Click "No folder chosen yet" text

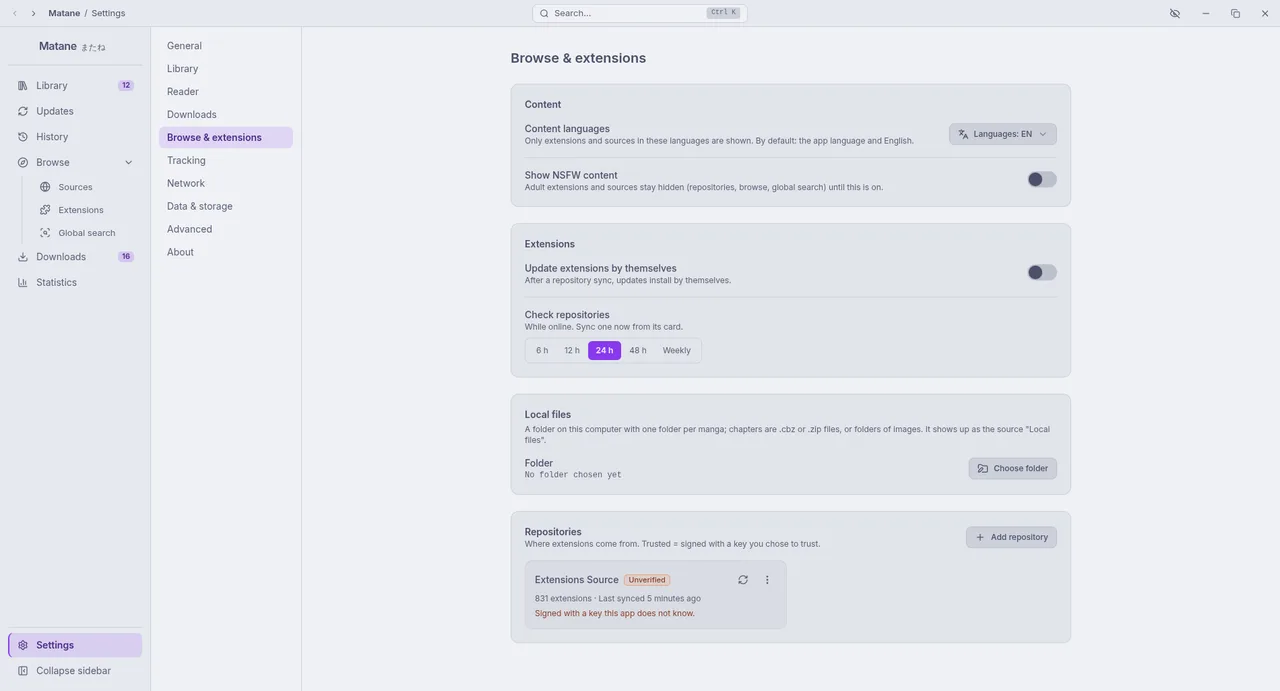573,475
